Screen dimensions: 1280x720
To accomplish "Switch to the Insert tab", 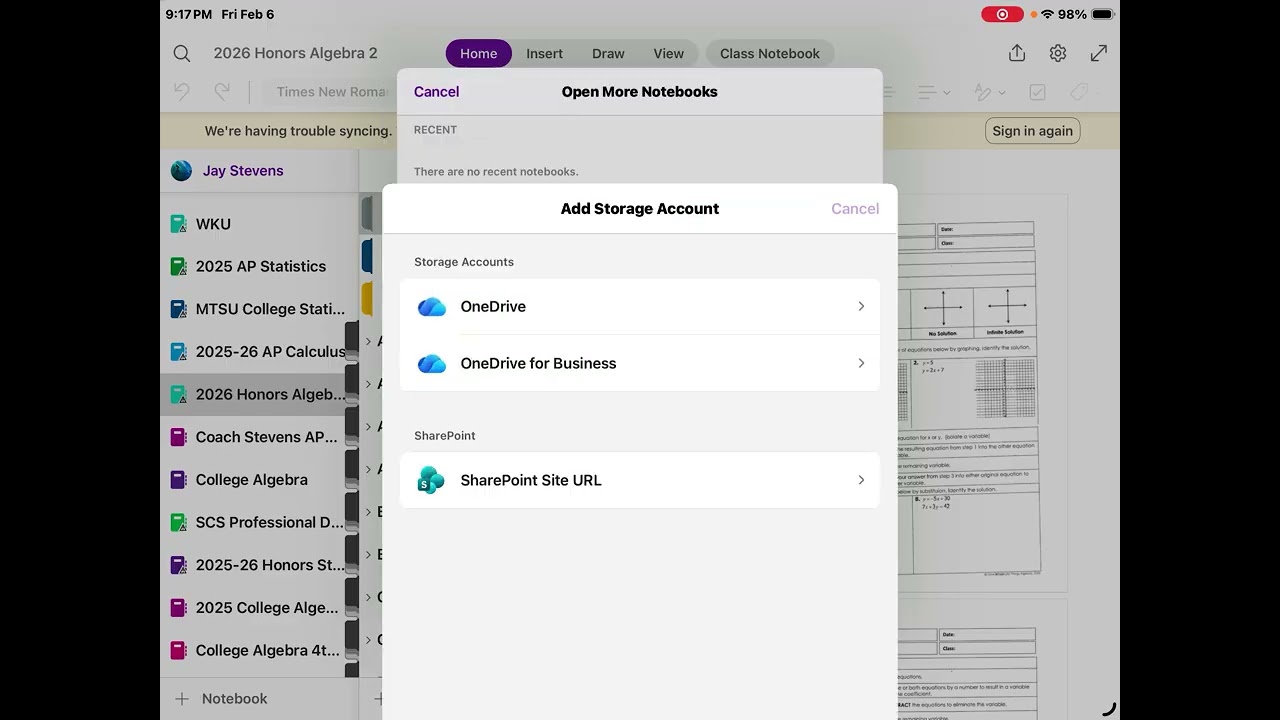I will pyautogui.click(x=545, y=54).
